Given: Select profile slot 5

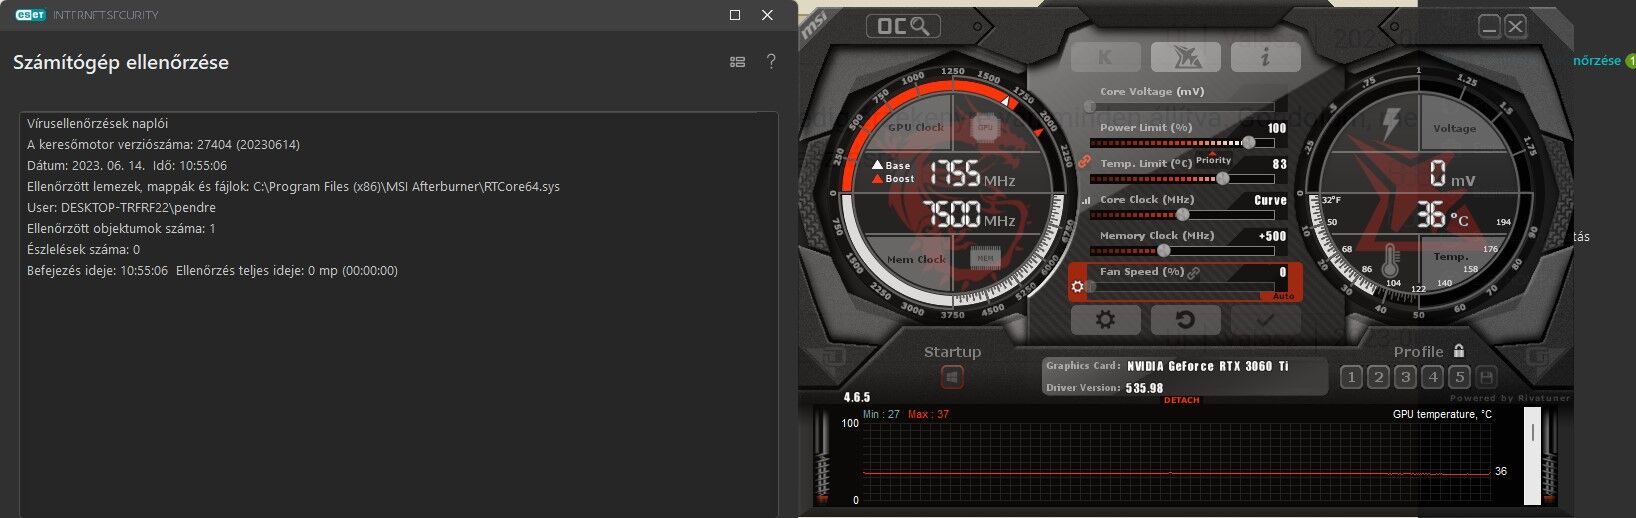Looking at the screenshot, I should coord(1459,377).
